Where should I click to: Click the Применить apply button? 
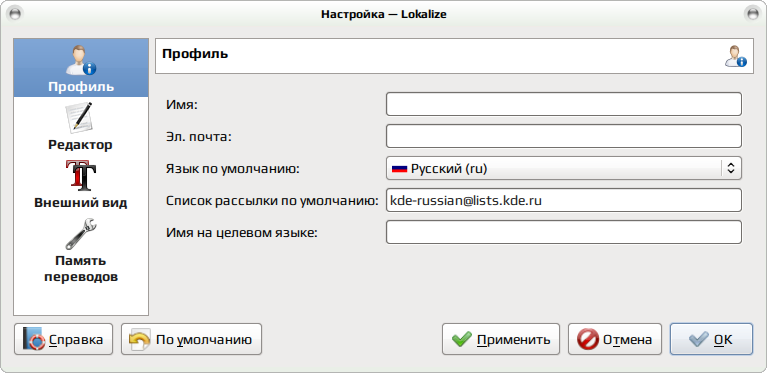[501, 339]
